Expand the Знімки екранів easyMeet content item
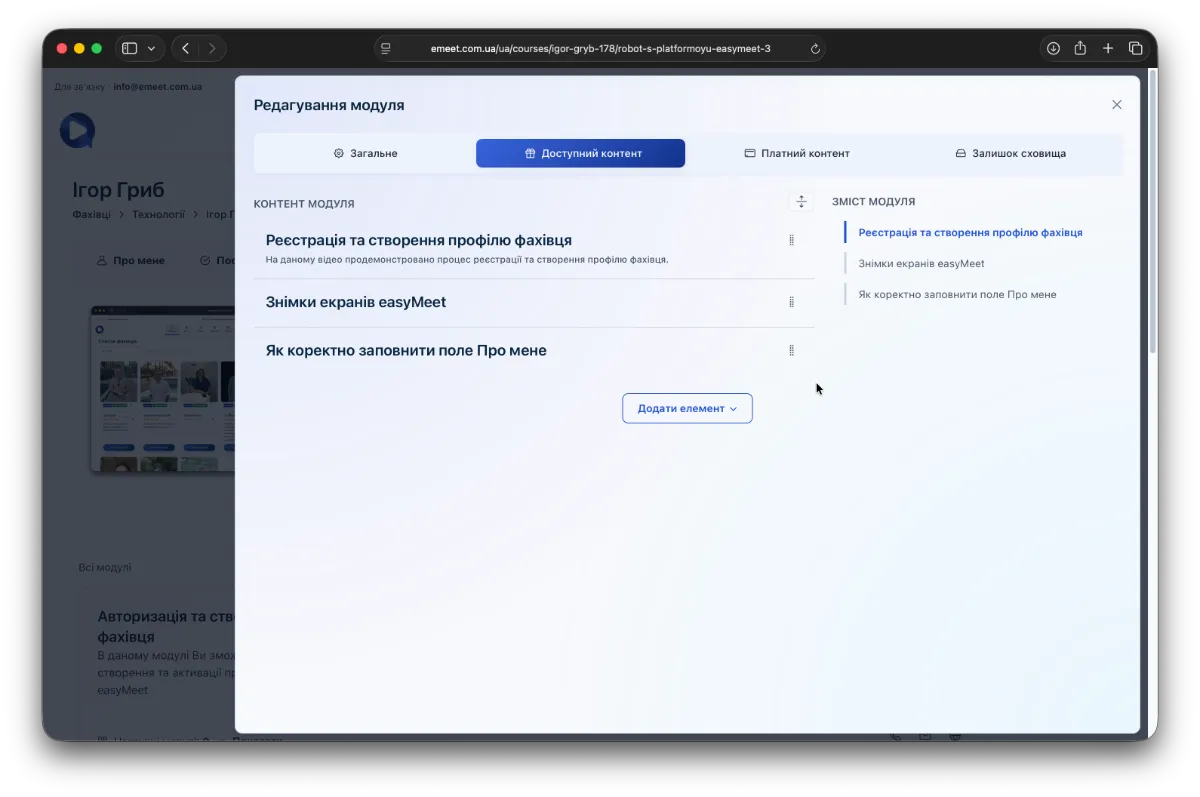 [x=356, y=302]
